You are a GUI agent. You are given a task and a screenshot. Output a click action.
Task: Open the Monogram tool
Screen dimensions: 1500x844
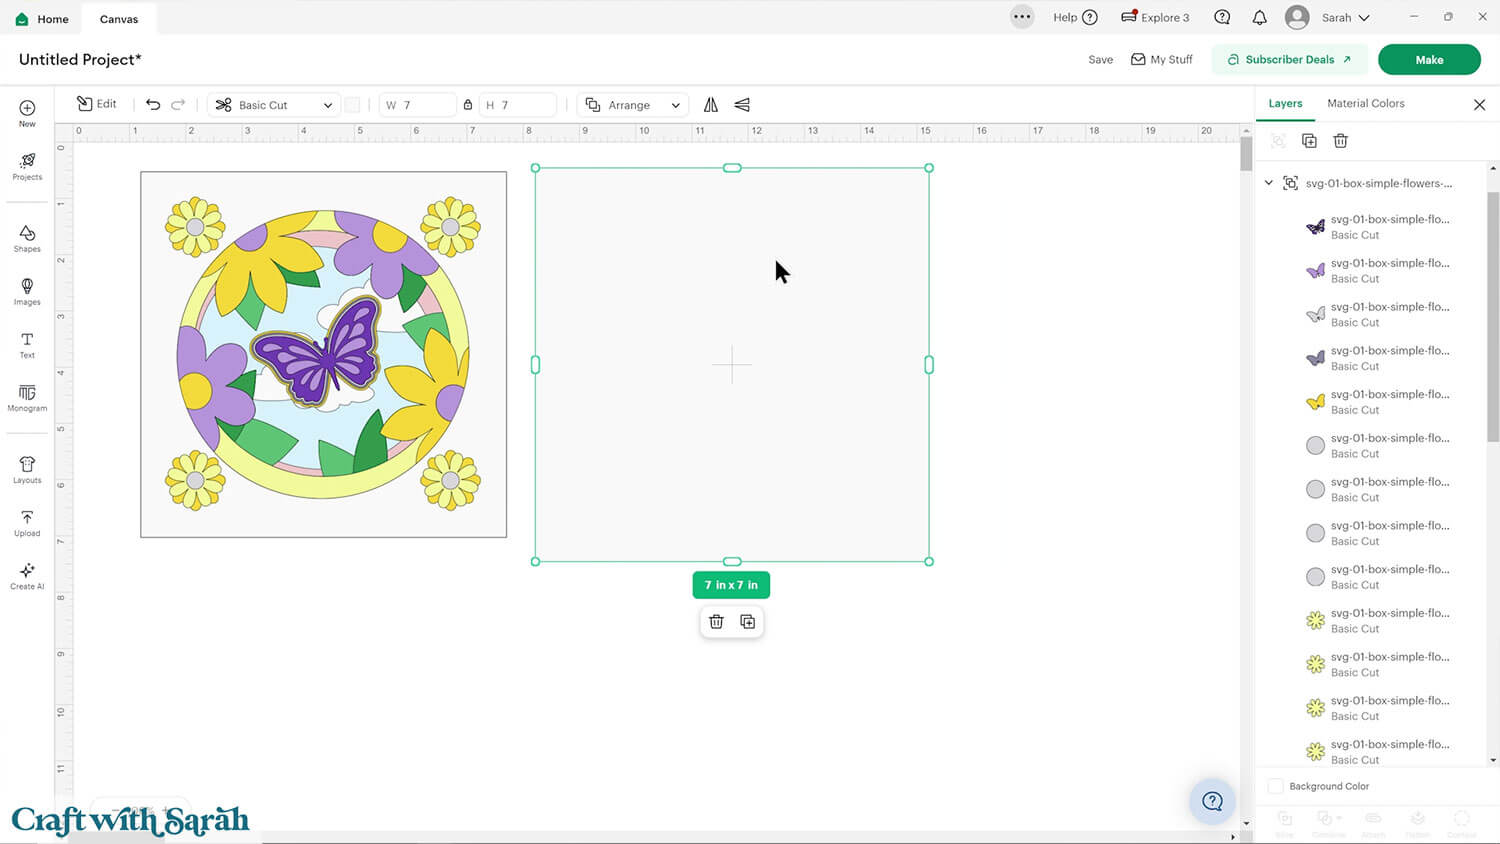[x=27, y=398]
